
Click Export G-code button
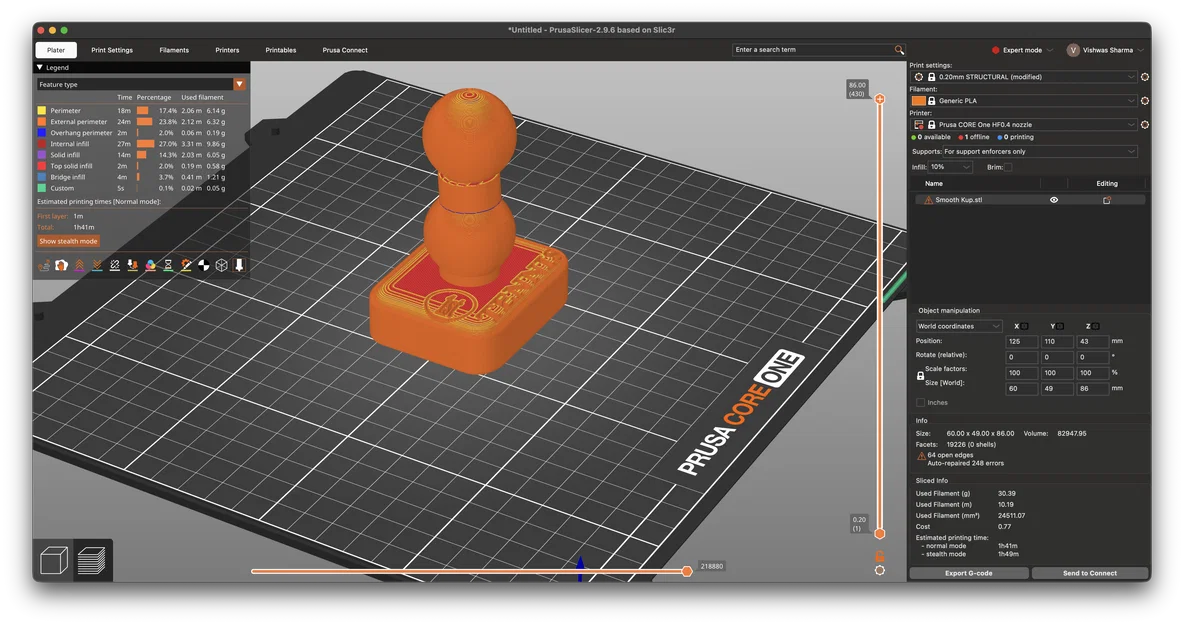click(969, 573)
